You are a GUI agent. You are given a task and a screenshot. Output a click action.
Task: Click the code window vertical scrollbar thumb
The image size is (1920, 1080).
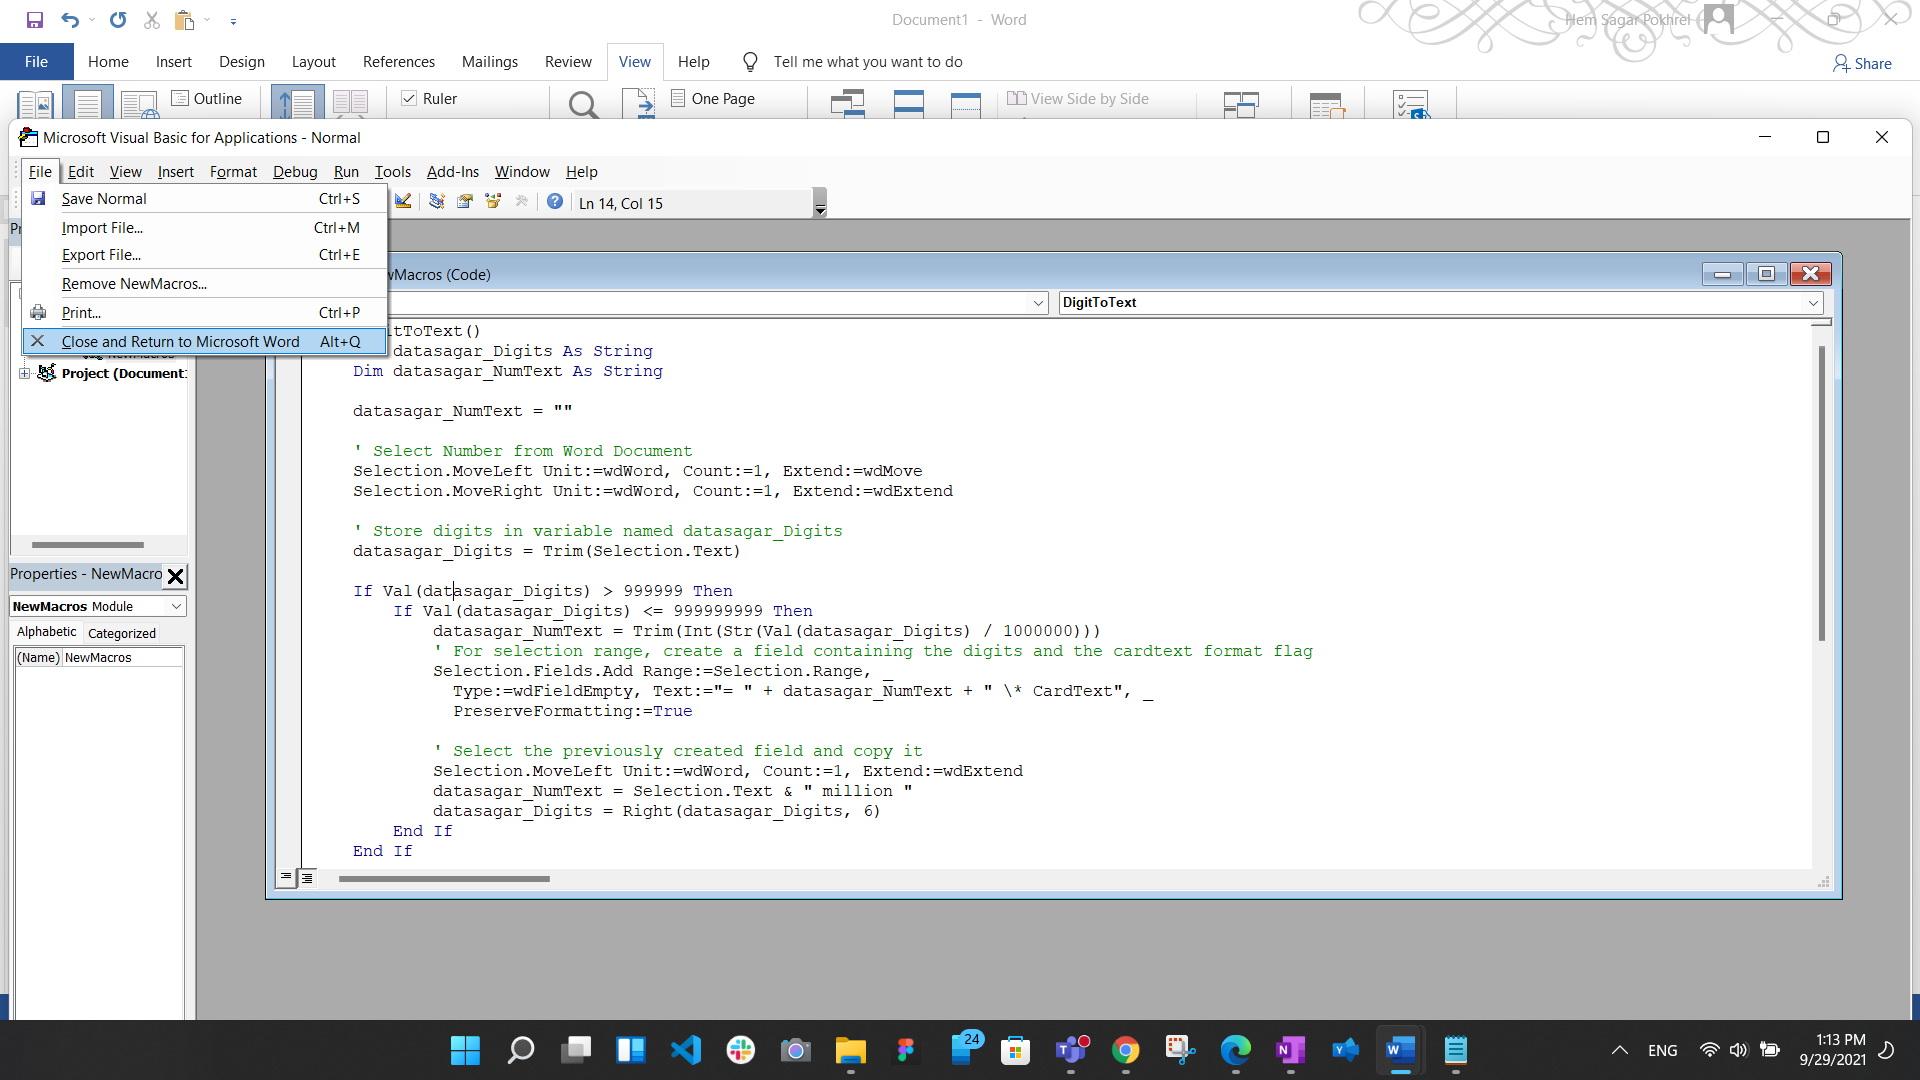point(1821,494)
